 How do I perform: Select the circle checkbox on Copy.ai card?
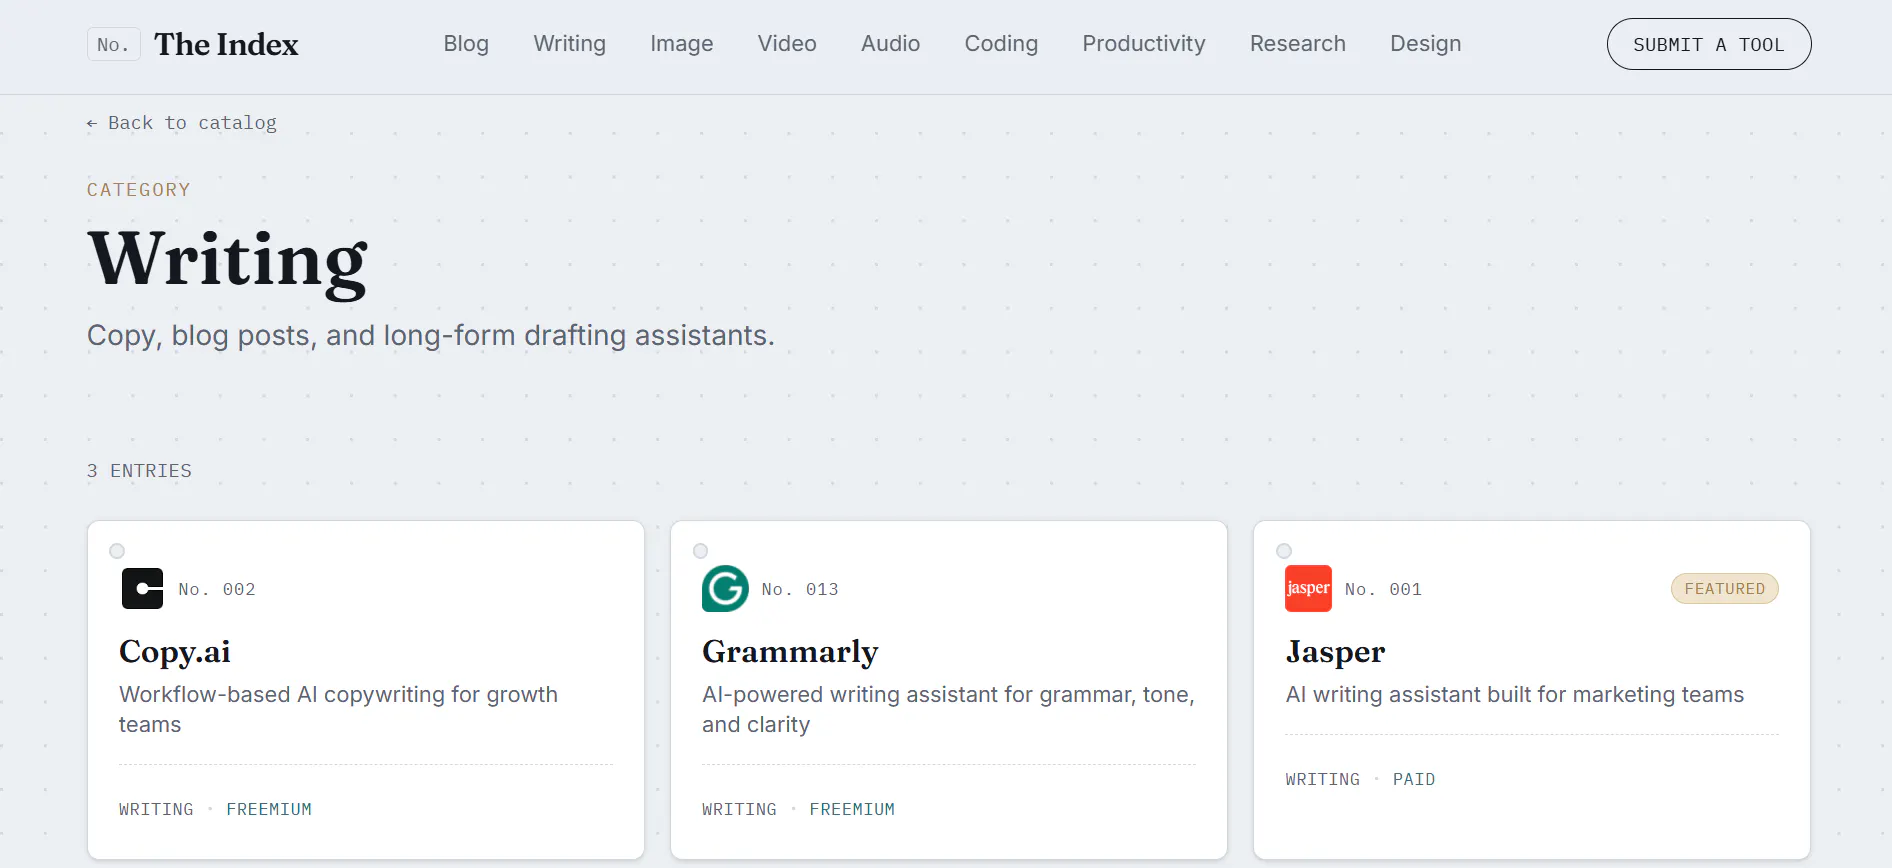tap(117, 551)
